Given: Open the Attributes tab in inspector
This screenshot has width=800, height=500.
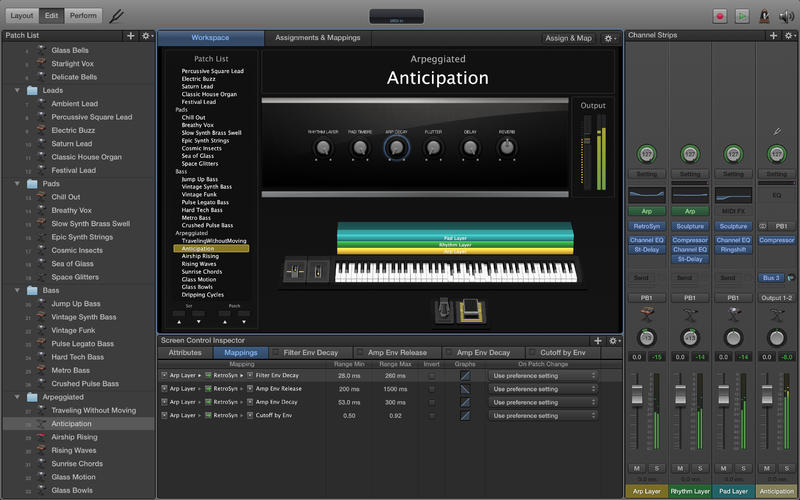Looking at the screenshot, I should 185,353.
